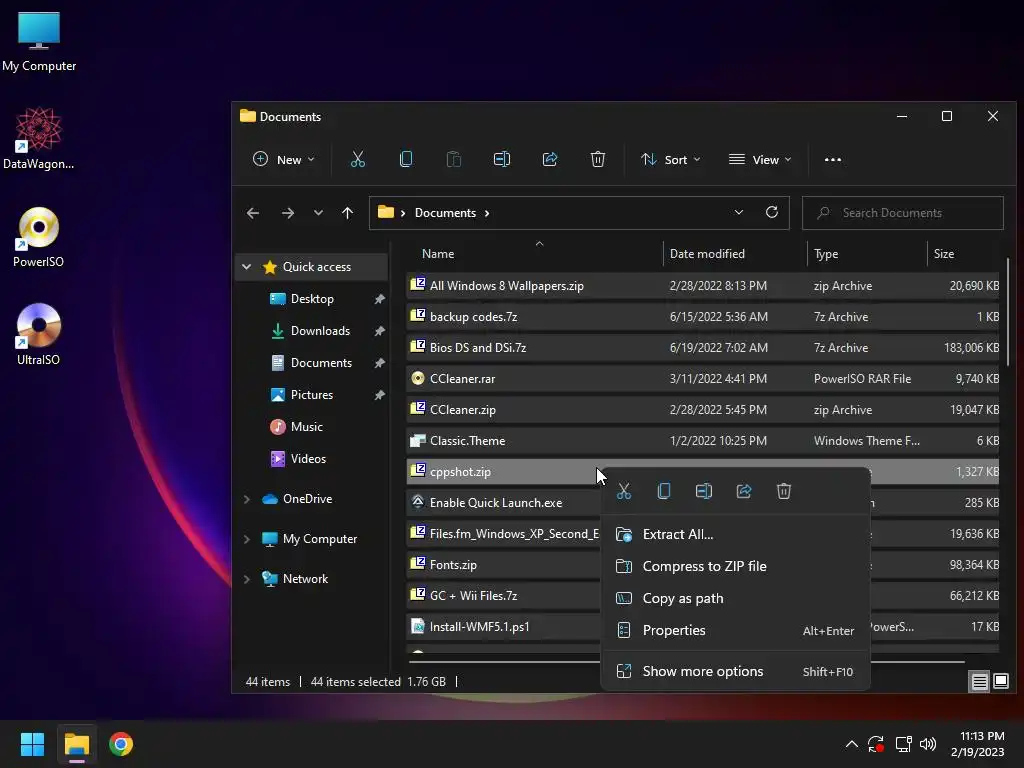The width and height of the screenshot is (1024, 768).
Task: Click the Delete trash icon in toolbar
Action: (x=598, y=159)
